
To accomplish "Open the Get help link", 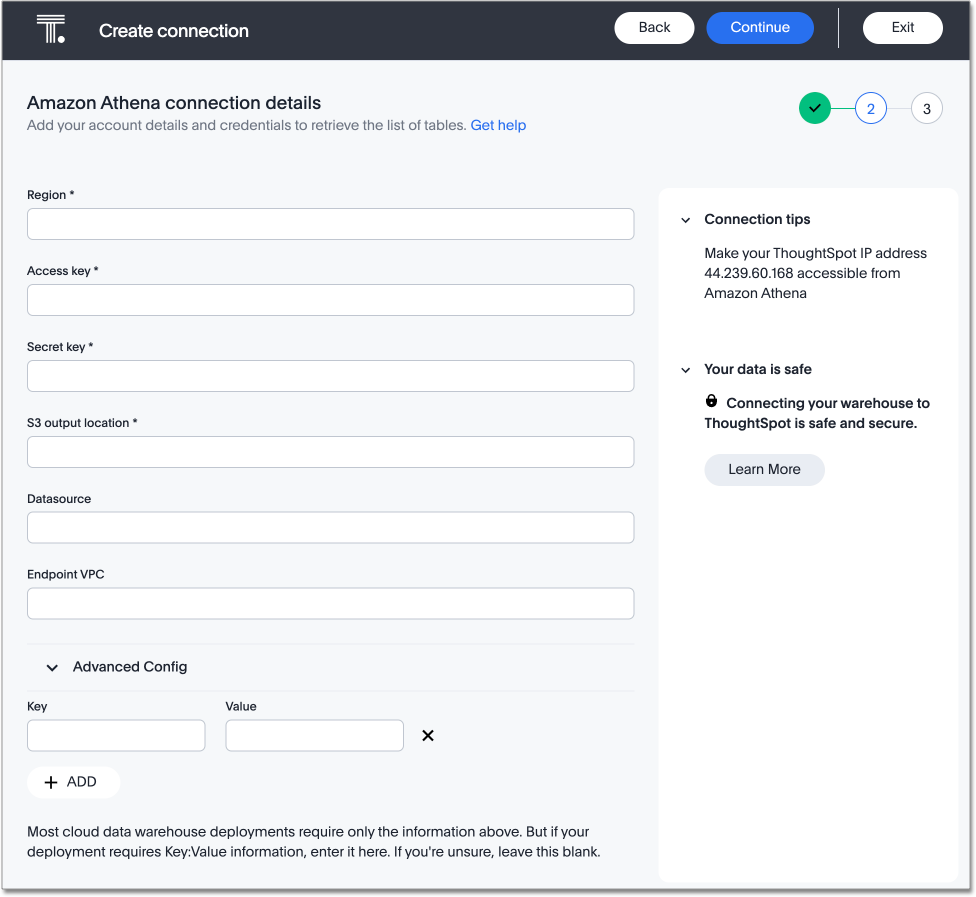I will pos(498,125).
